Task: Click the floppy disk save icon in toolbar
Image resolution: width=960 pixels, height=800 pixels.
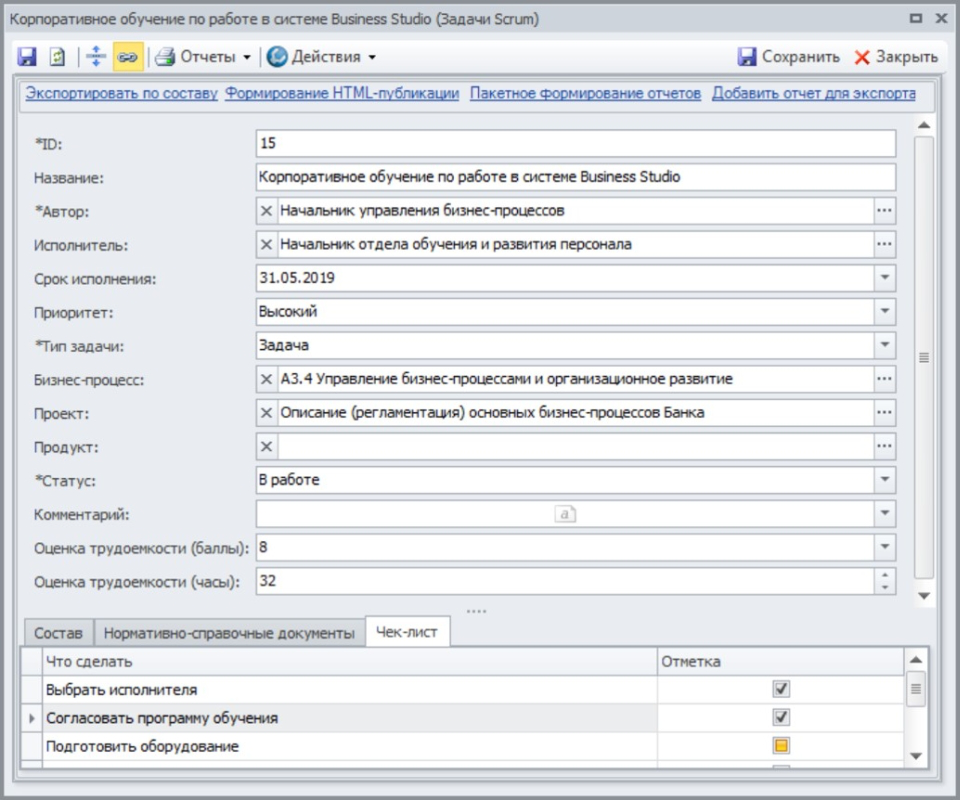Action: (x=27, y=57)
